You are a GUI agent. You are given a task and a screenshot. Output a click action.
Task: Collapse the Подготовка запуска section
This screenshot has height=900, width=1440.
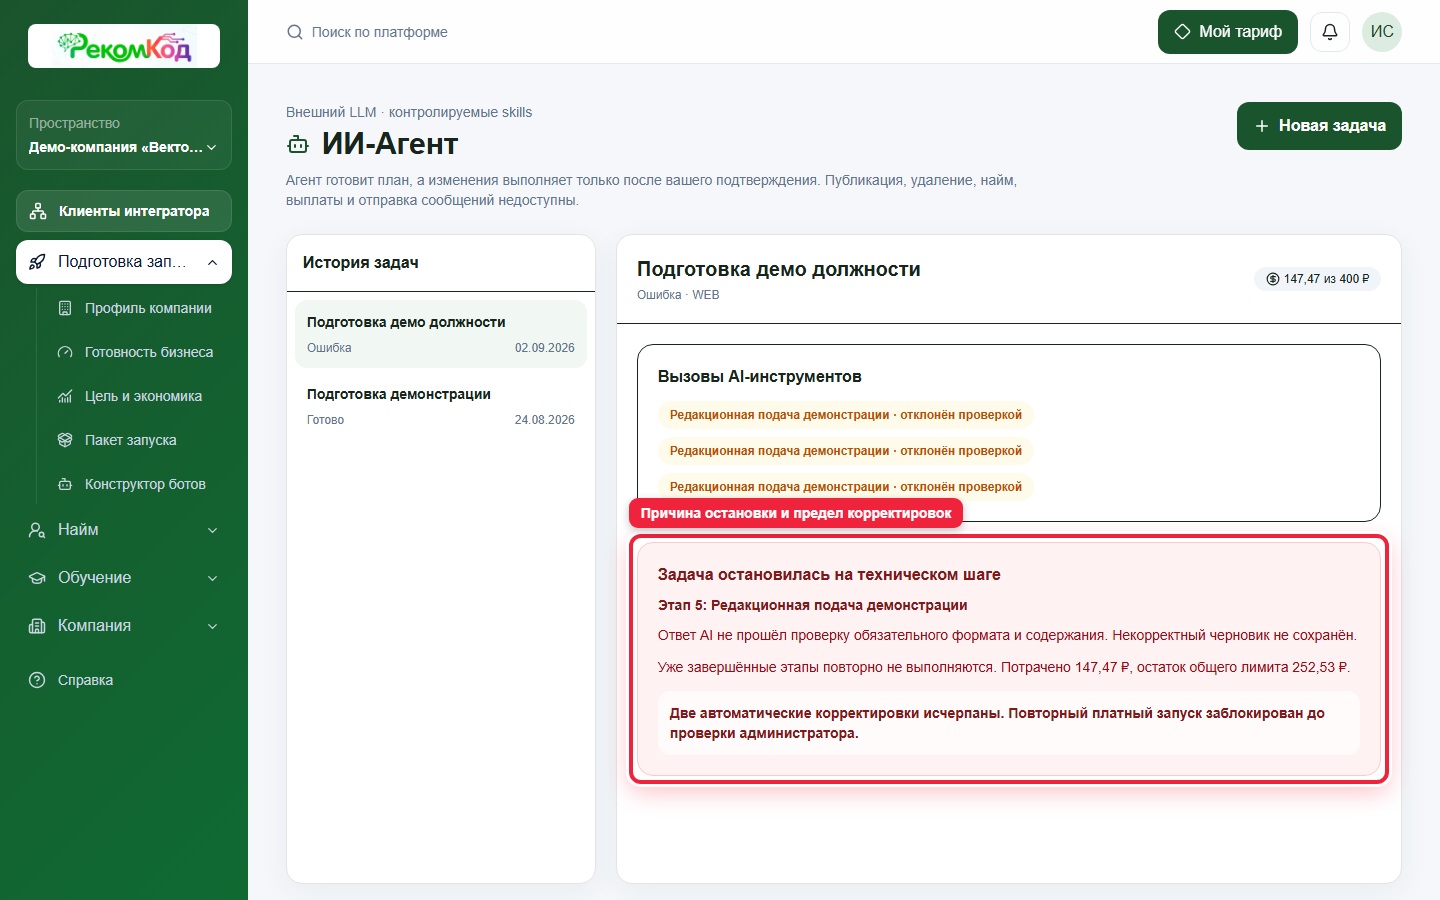coord(124,262)
